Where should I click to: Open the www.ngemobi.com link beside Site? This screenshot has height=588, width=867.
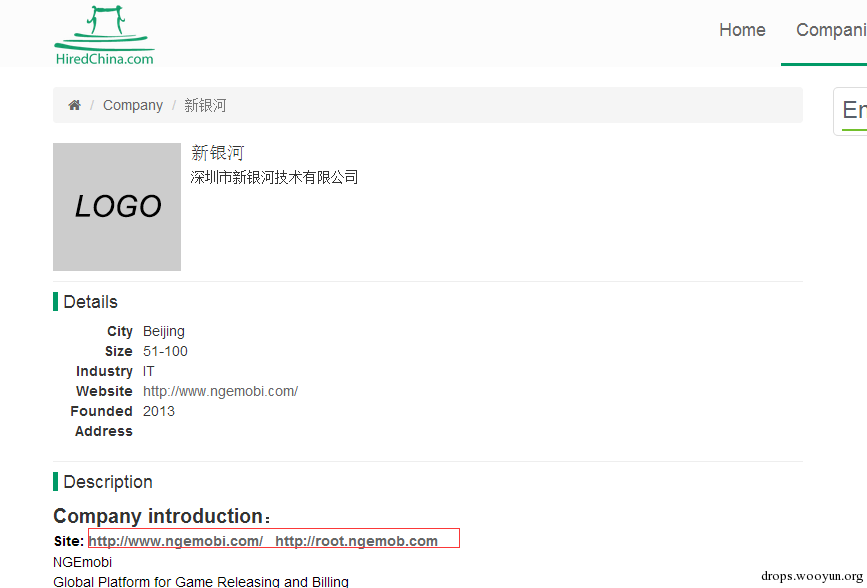click(x=176, y=541)
